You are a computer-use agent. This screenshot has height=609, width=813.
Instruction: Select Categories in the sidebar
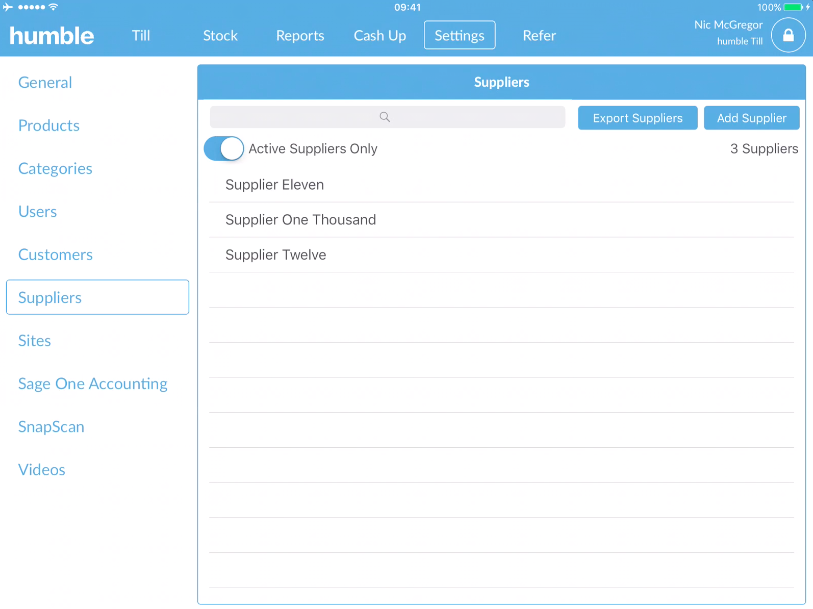[55, 168]
